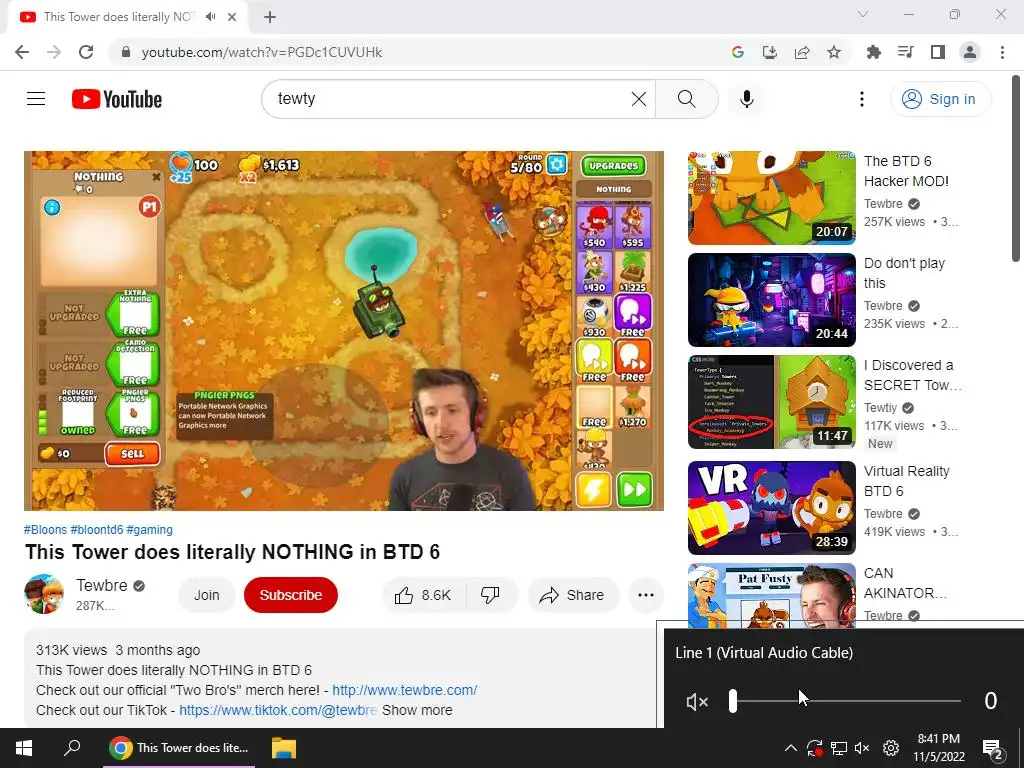This screenshot has height=768, width=1024.
Task: Open the tewbre.com merch link
Action: coord(405,690)
